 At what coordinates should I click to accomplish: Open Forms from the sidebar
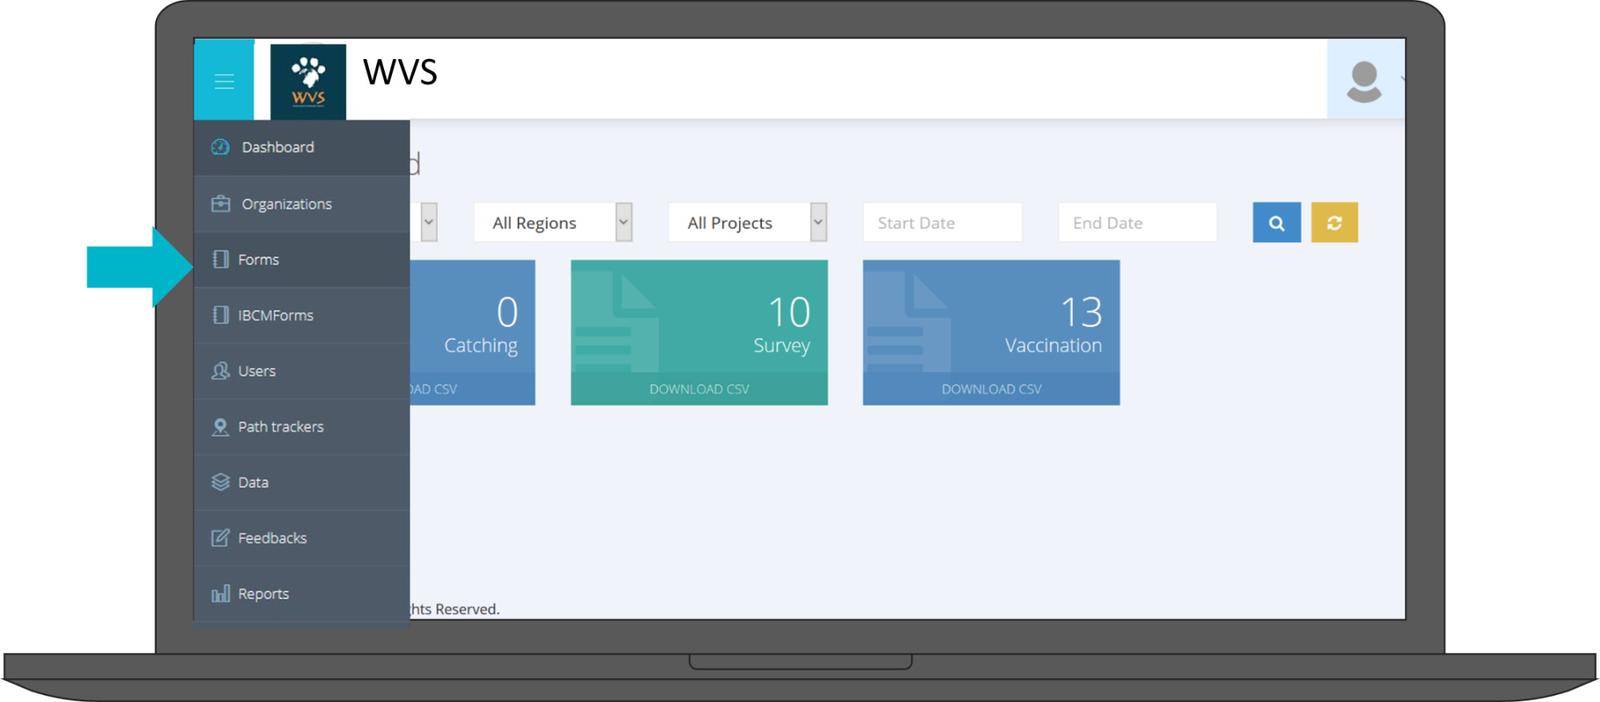(x=302, y=260)
